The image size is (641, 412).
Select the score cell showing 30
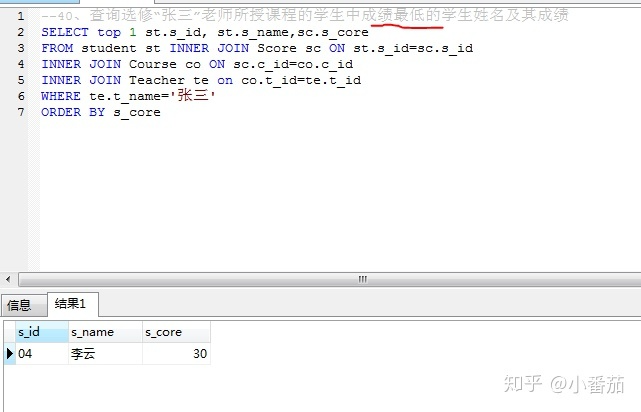[176, 354]
